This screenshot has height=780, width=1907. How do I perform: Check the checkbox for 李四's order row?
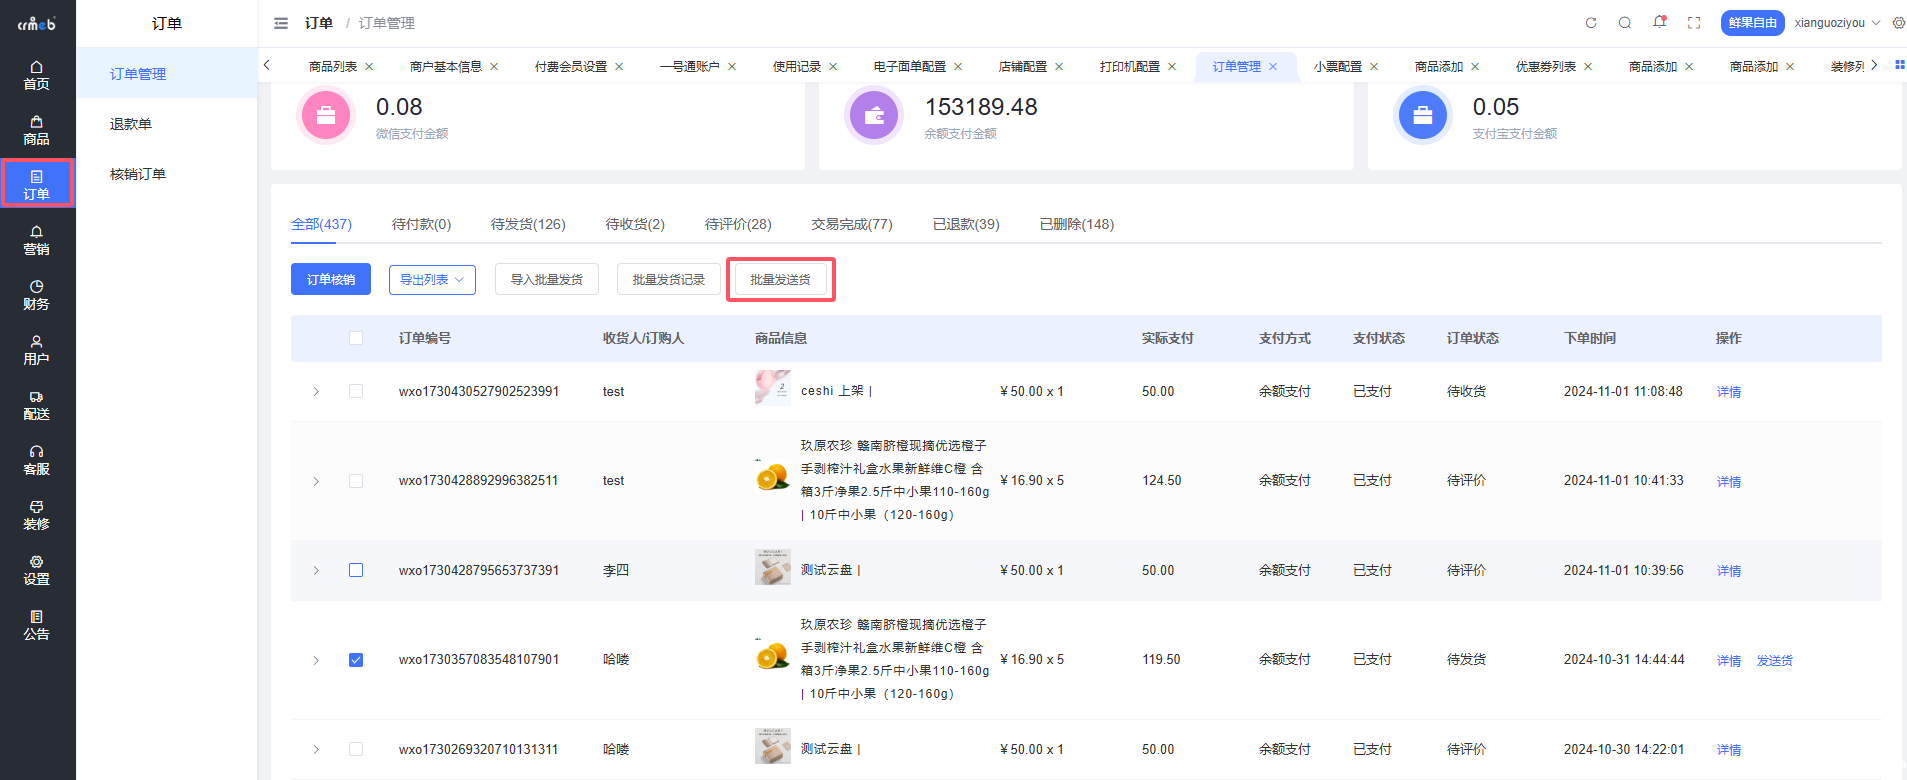[x=356, y=570]
